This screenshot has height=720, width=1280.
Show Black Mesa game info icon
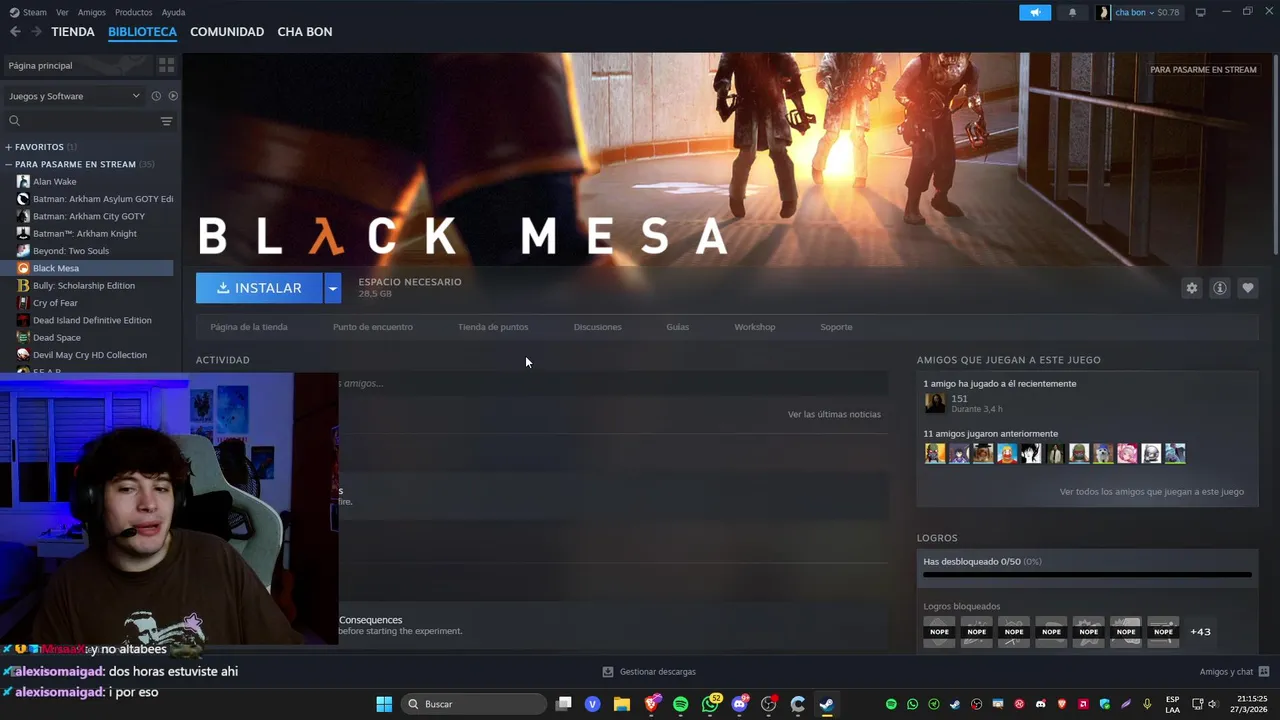[x=1219, y=288]
